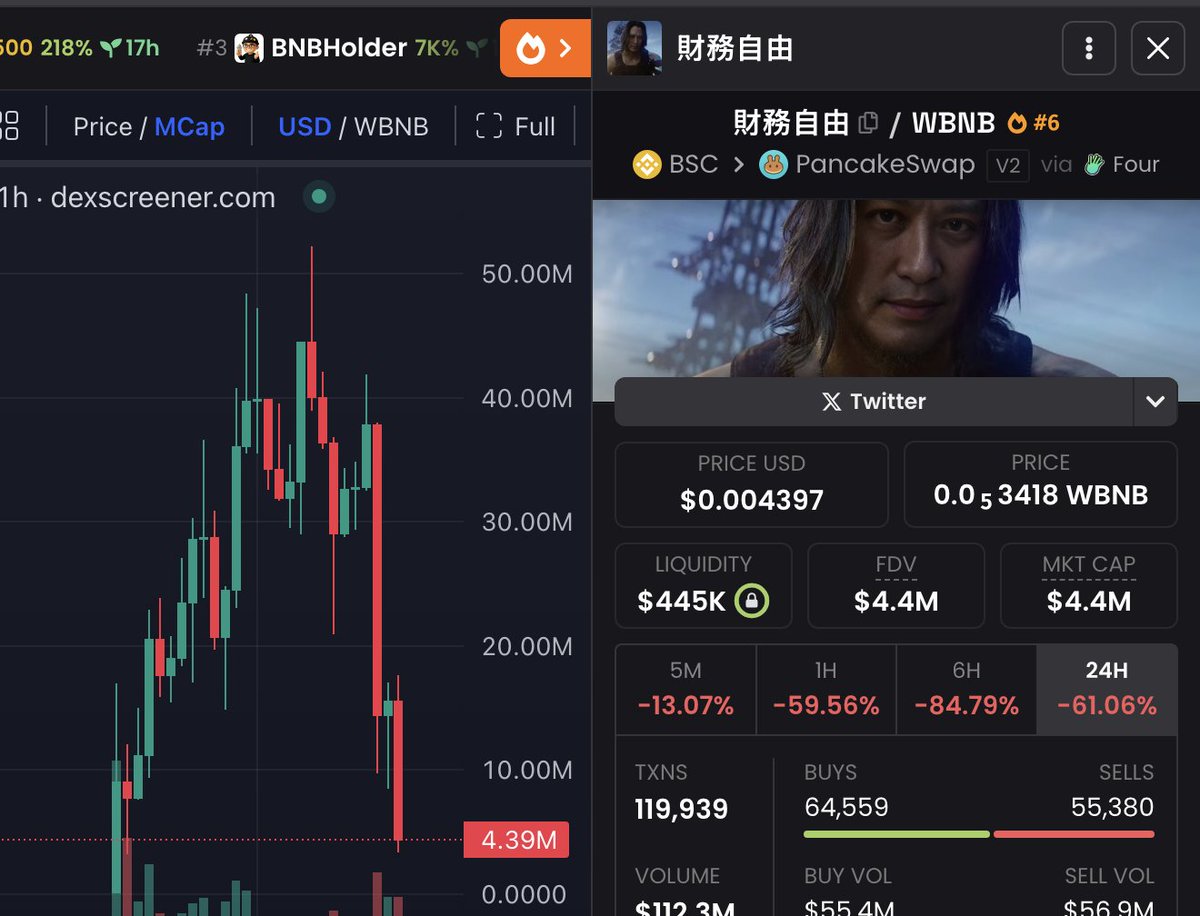Click the orange trending flame button
This screenshot has width=1200, height=916.
[x=545, y=48]
